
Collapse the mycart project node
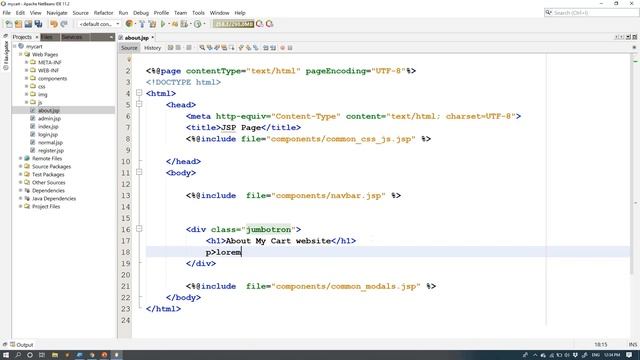click(15, 47)
